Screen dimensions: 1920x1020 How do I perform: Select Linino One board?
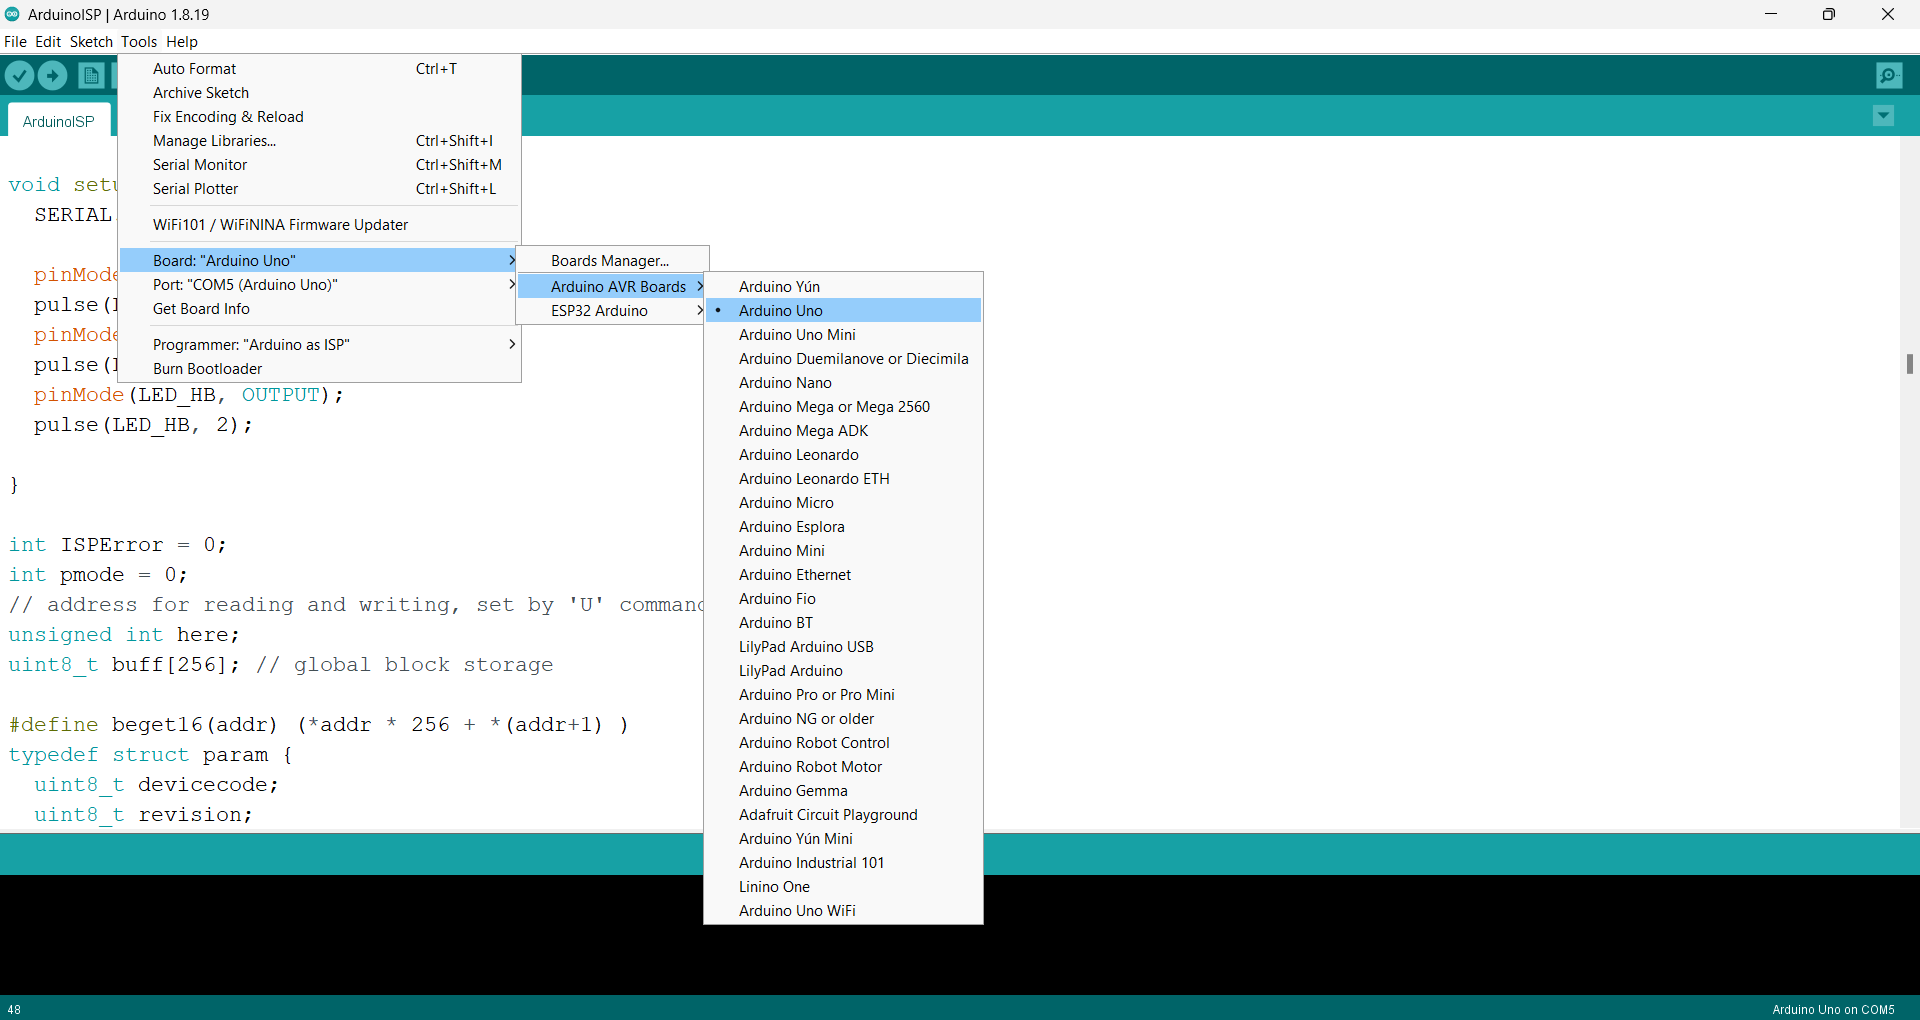coord(843,887)
